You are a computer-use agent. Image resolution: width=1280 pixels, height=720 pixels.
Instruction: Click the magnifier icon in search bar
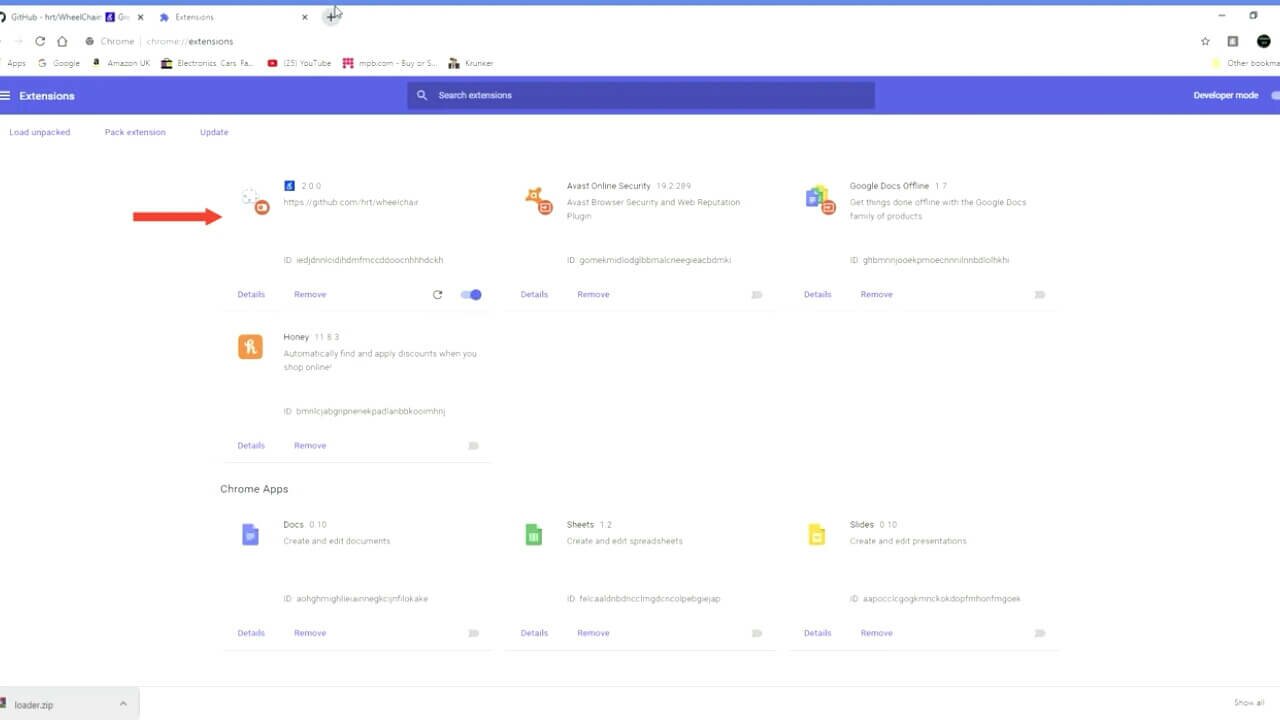(x=422, y=95)
